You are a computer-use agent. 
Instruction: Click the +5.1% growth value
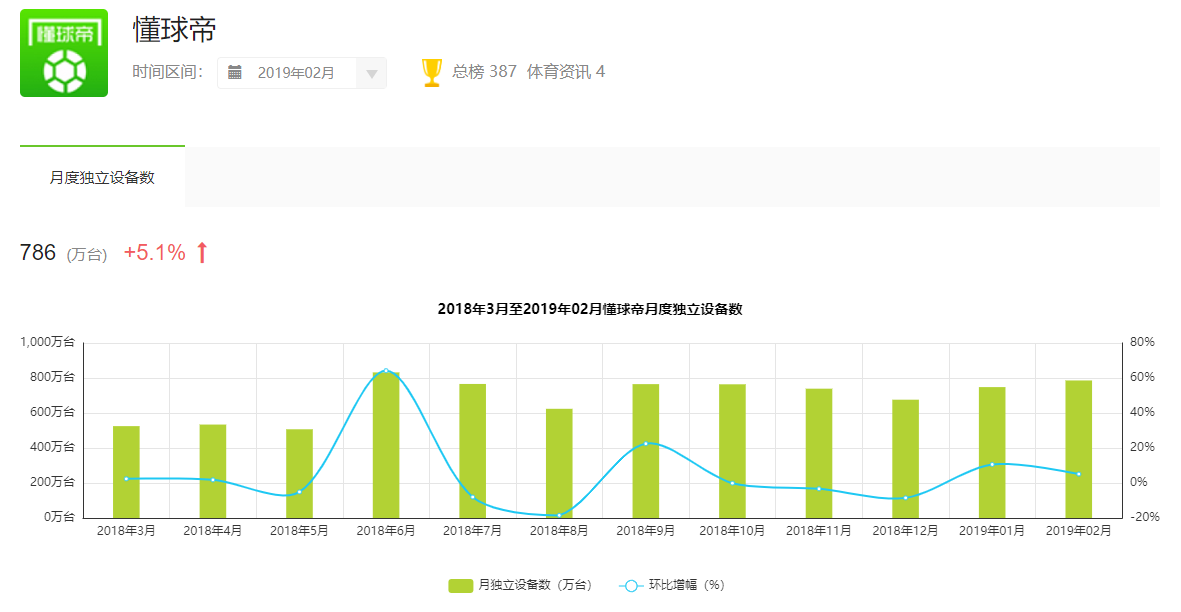(x=154, y=252)
